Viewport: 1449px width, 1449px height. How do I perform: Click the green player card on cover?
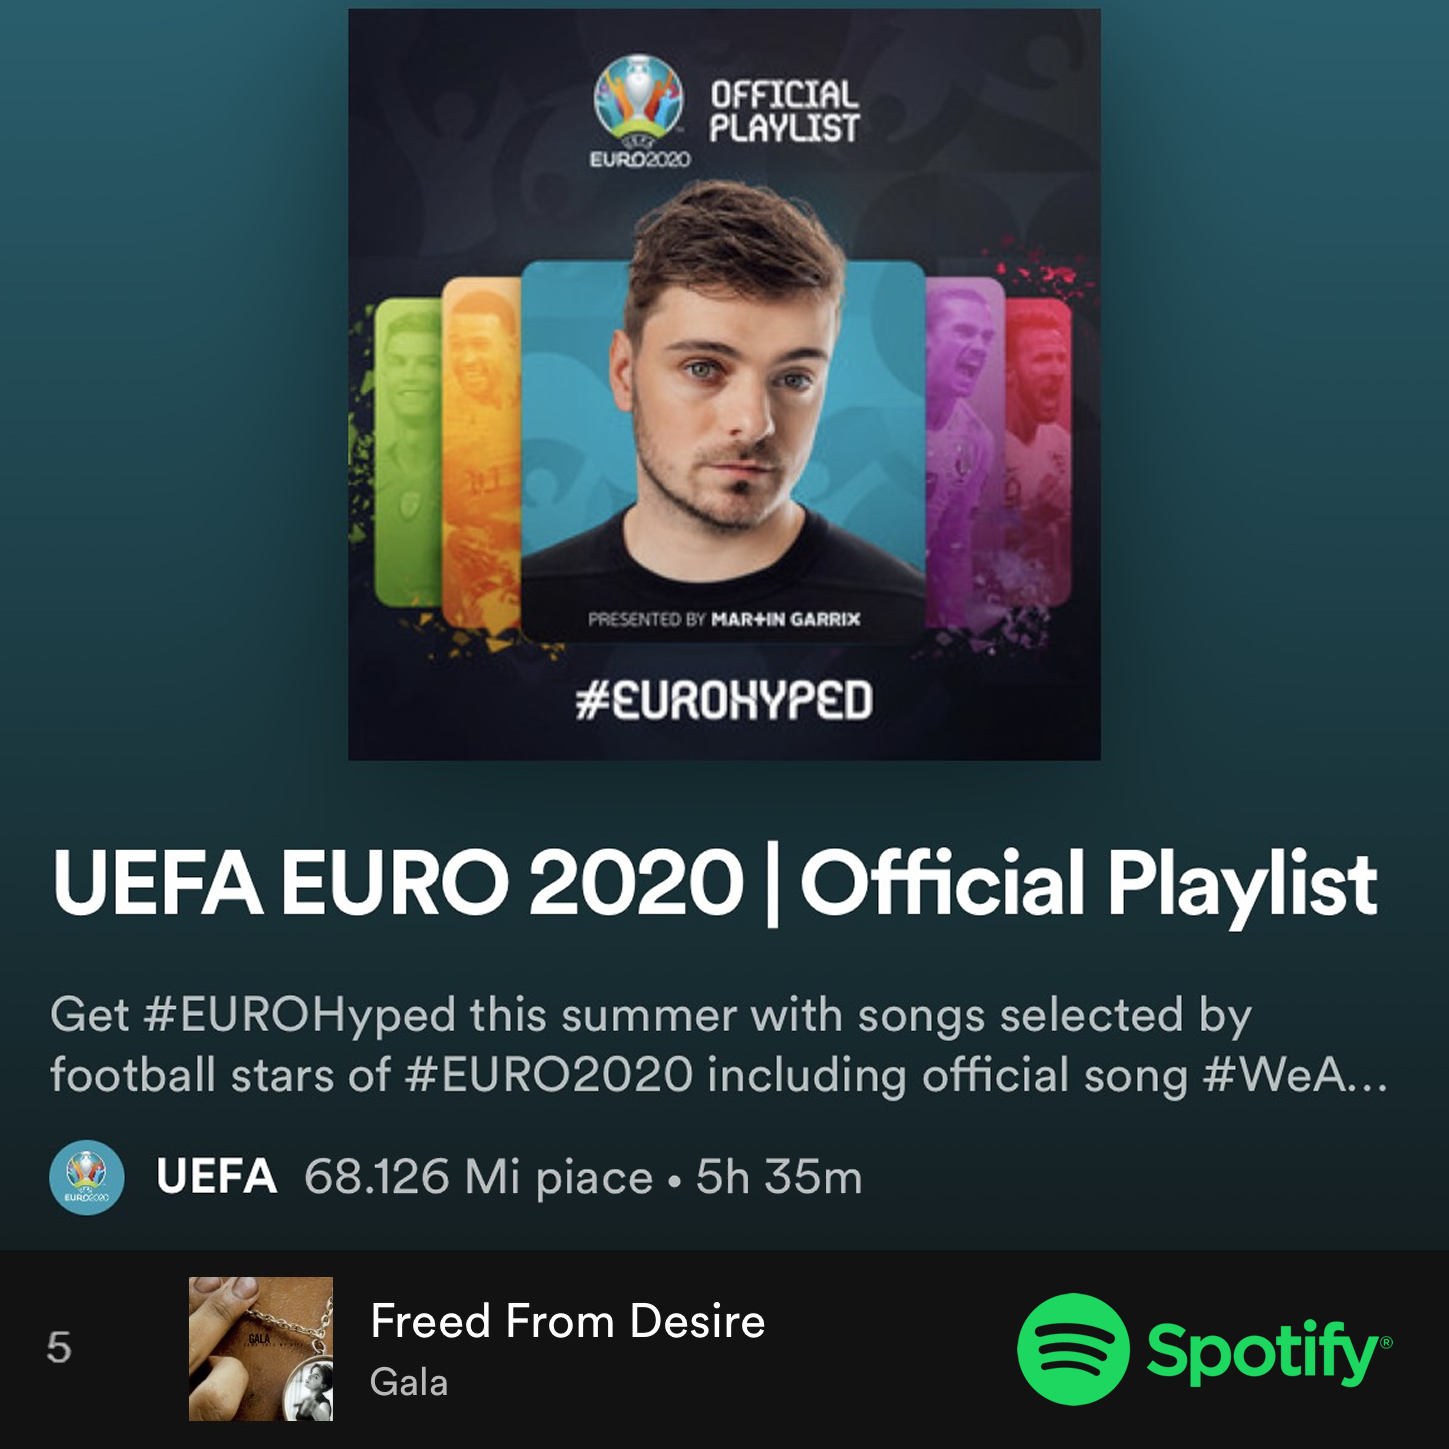408,452
